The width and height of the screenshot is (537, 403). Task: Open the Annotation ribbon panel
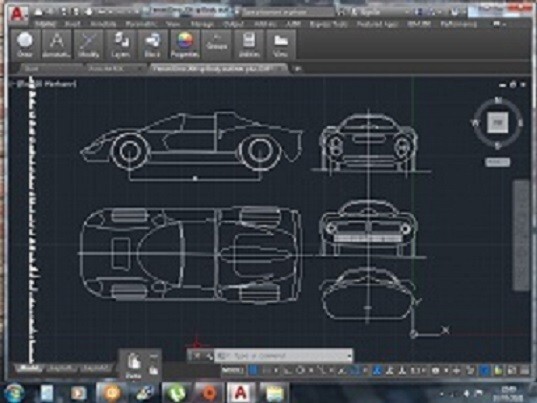(x=57, y=44)
